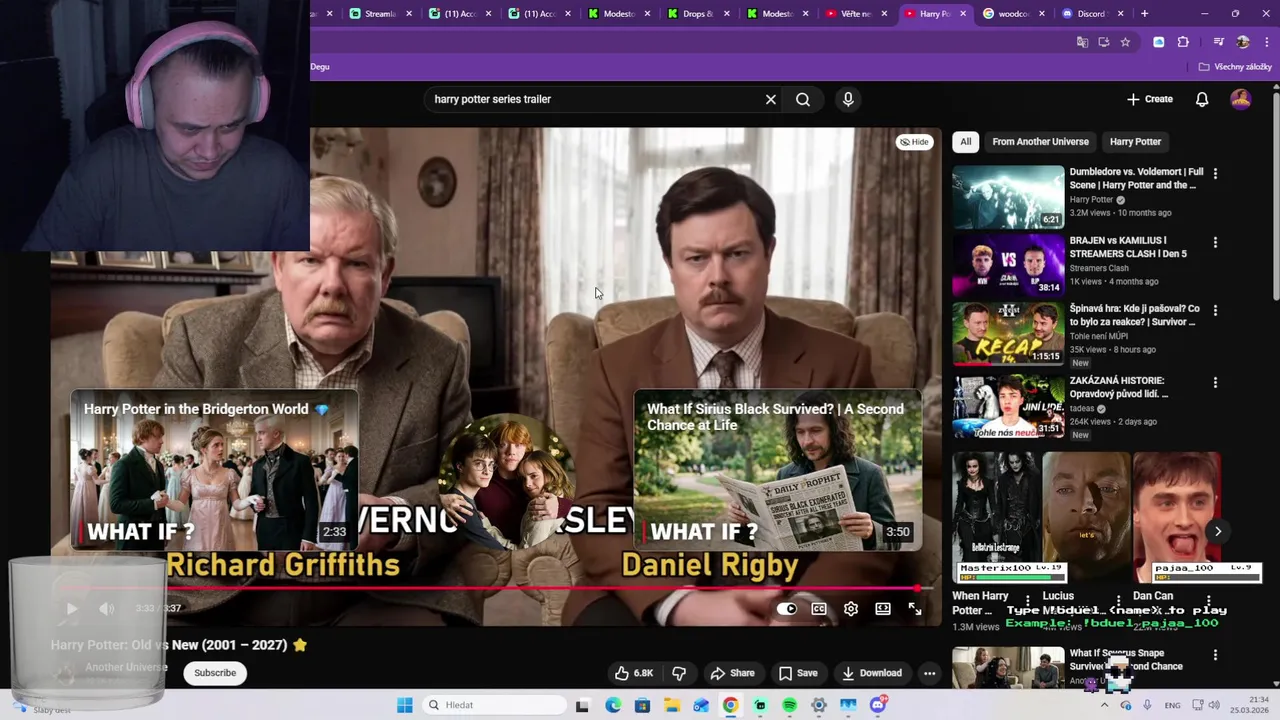Open the YouTube account avatar menu
This screenshot has height=720, width=1280.
(x=1240, y=99)
